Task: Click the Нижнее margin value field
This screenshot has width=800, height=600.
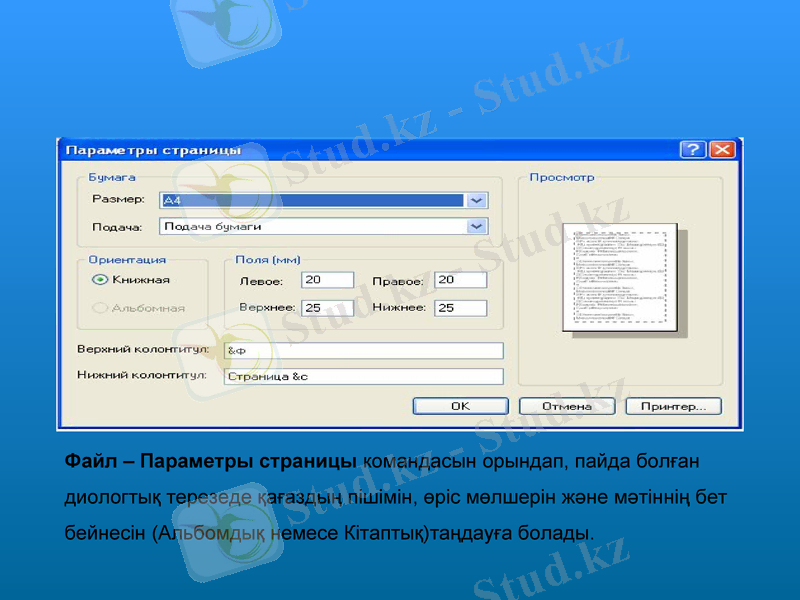Action: pos(460,307)
